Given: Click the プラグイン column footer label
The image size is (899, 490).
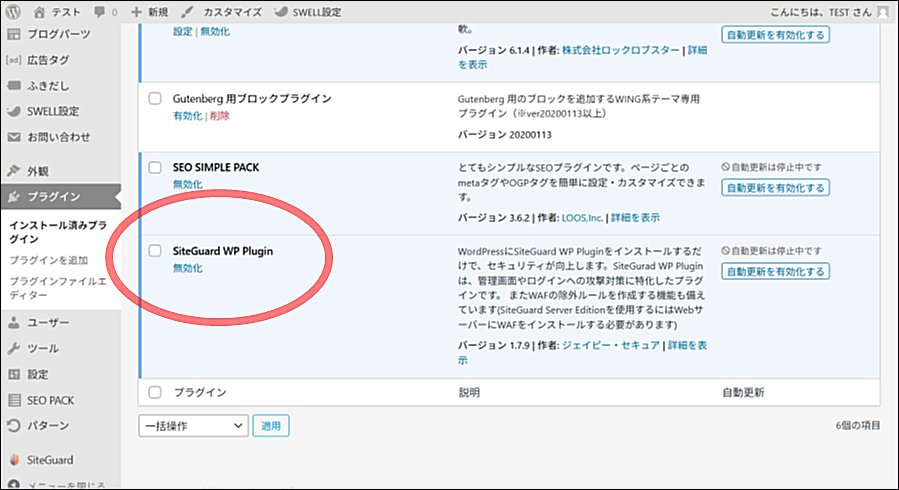Looking at the screenshot, I should coord(200,393).
